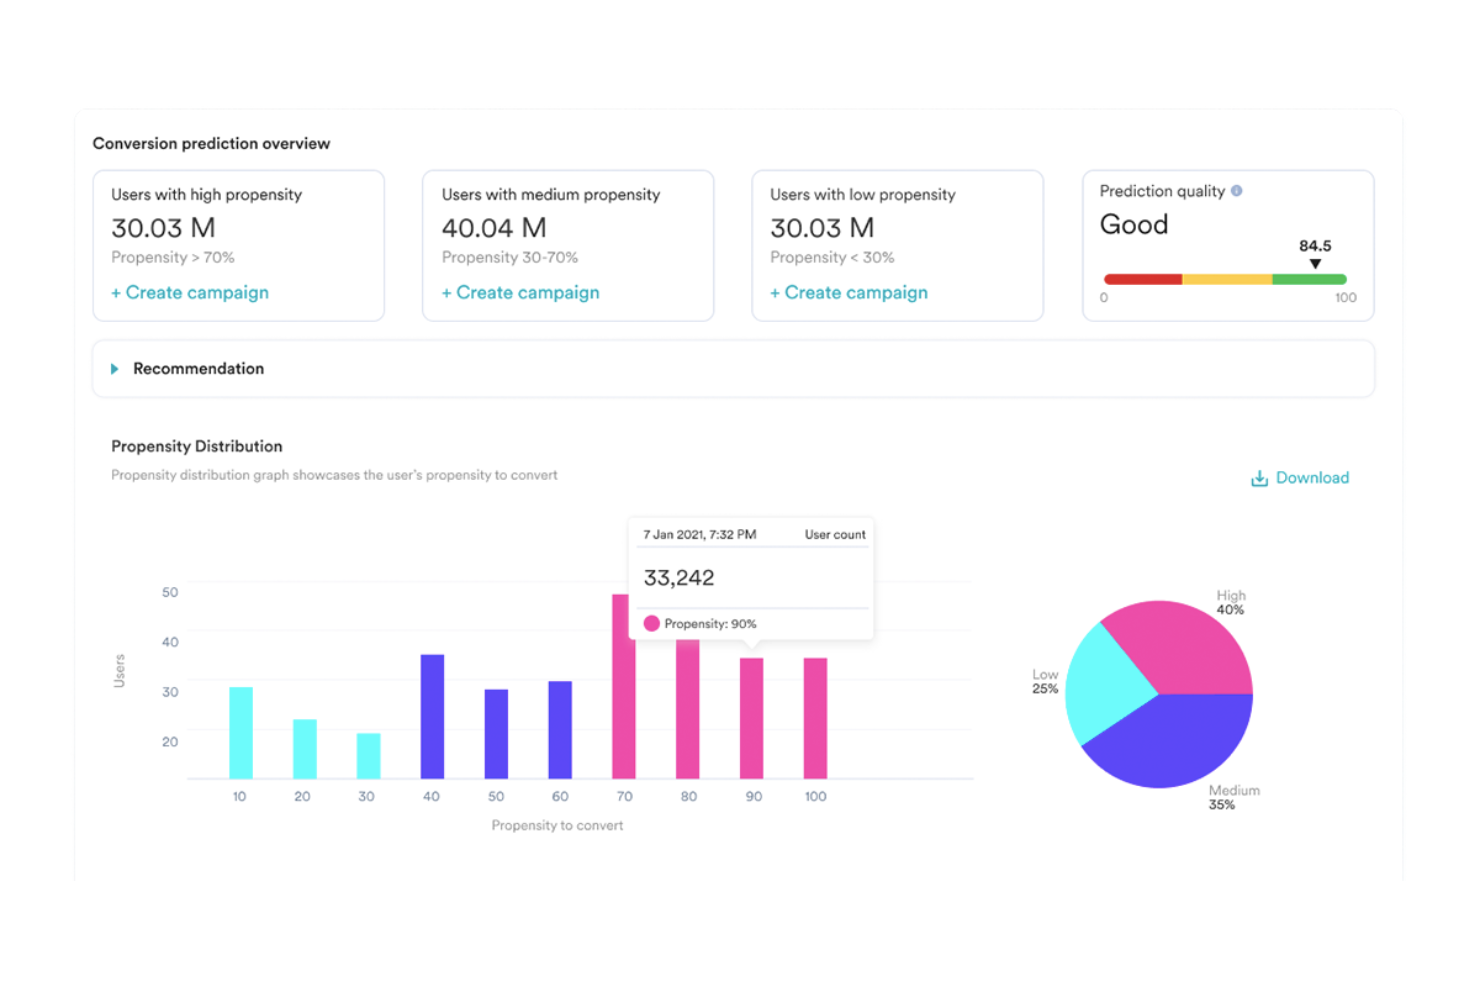Click "30.03 M" in the high propensity card

coord(163,228)
